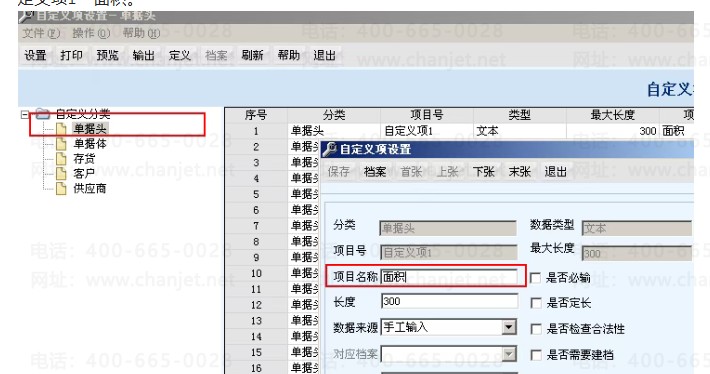Click the 数据类型 field showing 文本

point(637,228)
